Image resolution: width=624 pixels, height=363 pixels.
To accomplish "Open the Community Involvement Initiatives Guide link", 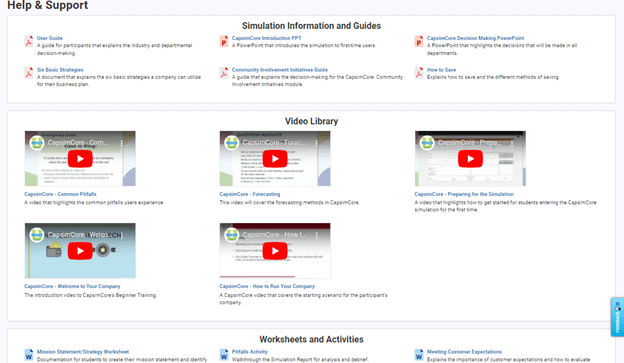I will (280, 70).
